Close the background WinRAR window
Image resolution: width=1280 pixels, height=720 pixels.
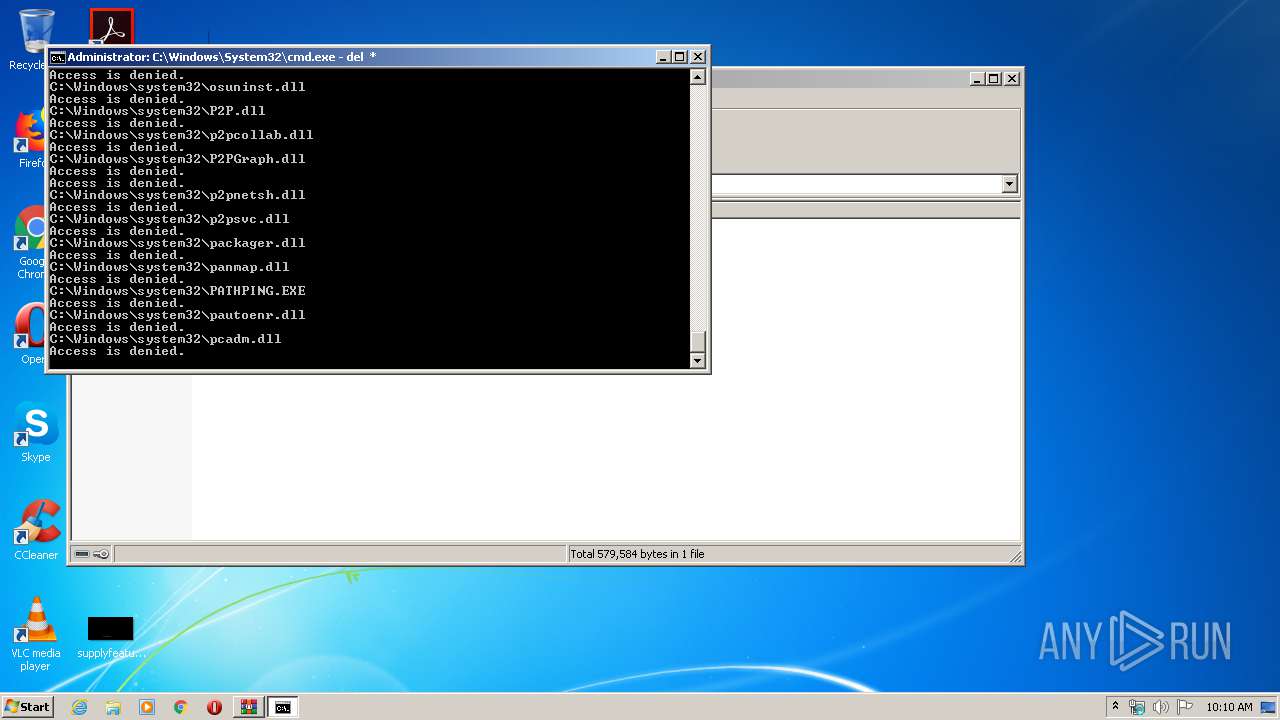(x=1012, y=78)
